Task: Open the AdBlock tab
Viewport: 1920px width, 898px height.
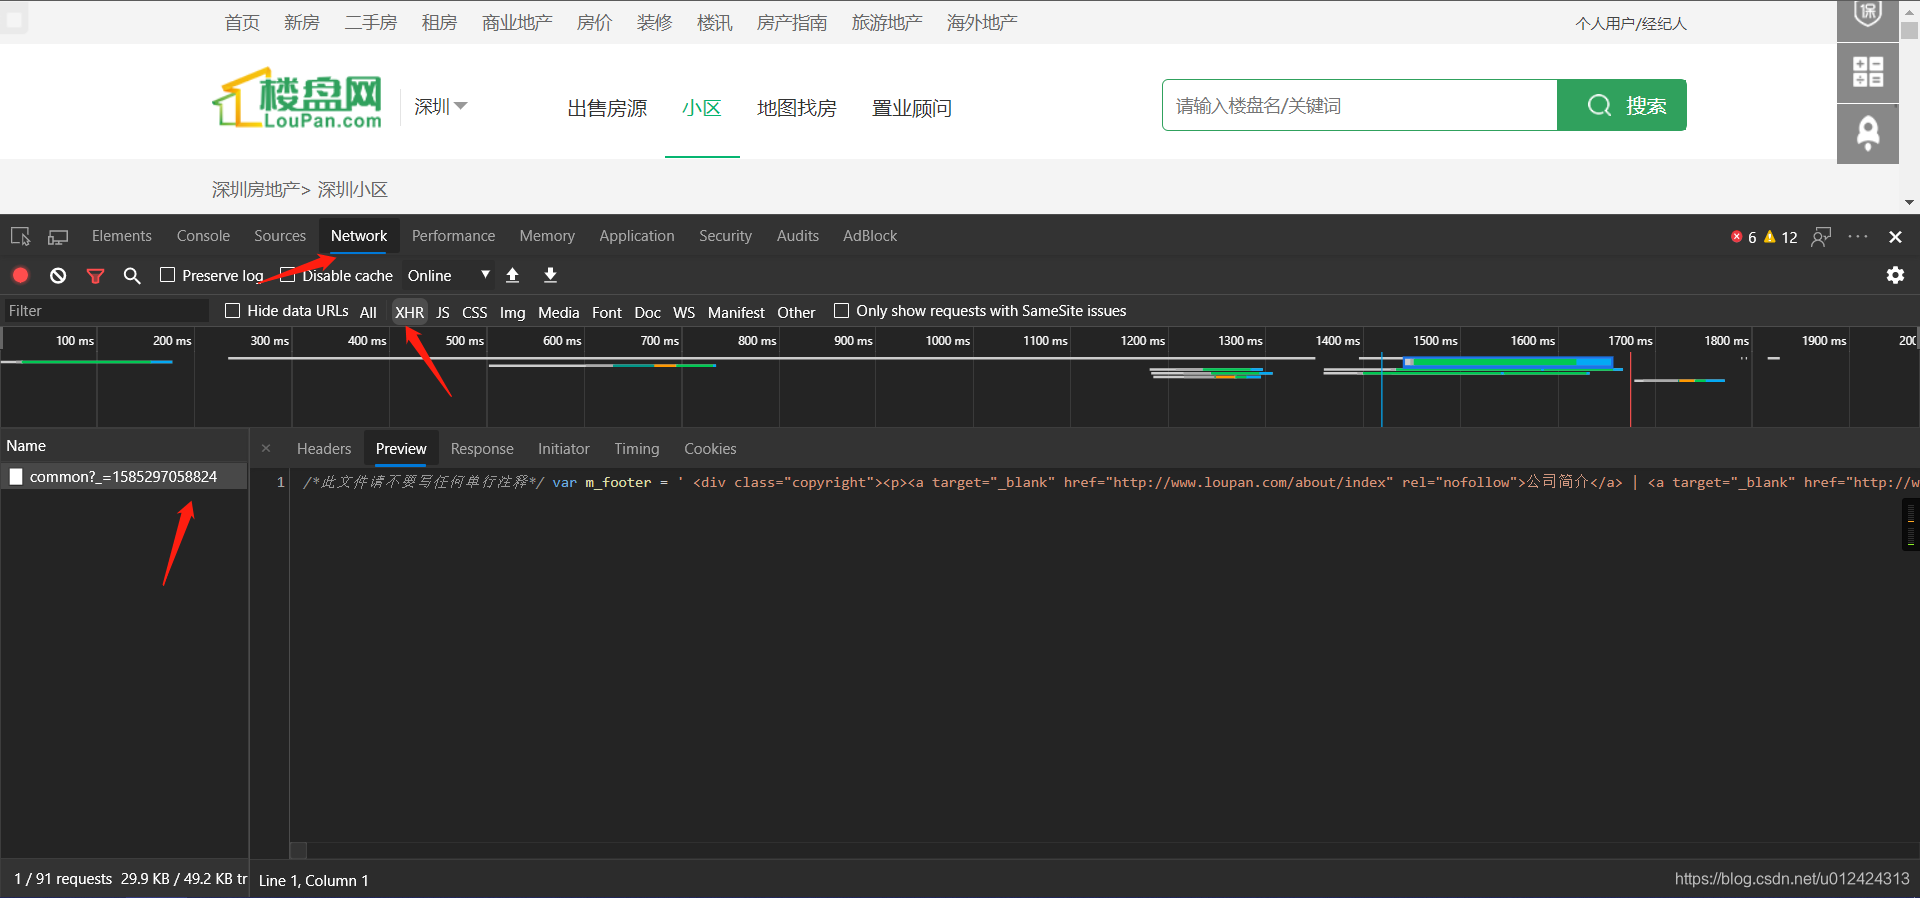Action: (x=870, y=236)
